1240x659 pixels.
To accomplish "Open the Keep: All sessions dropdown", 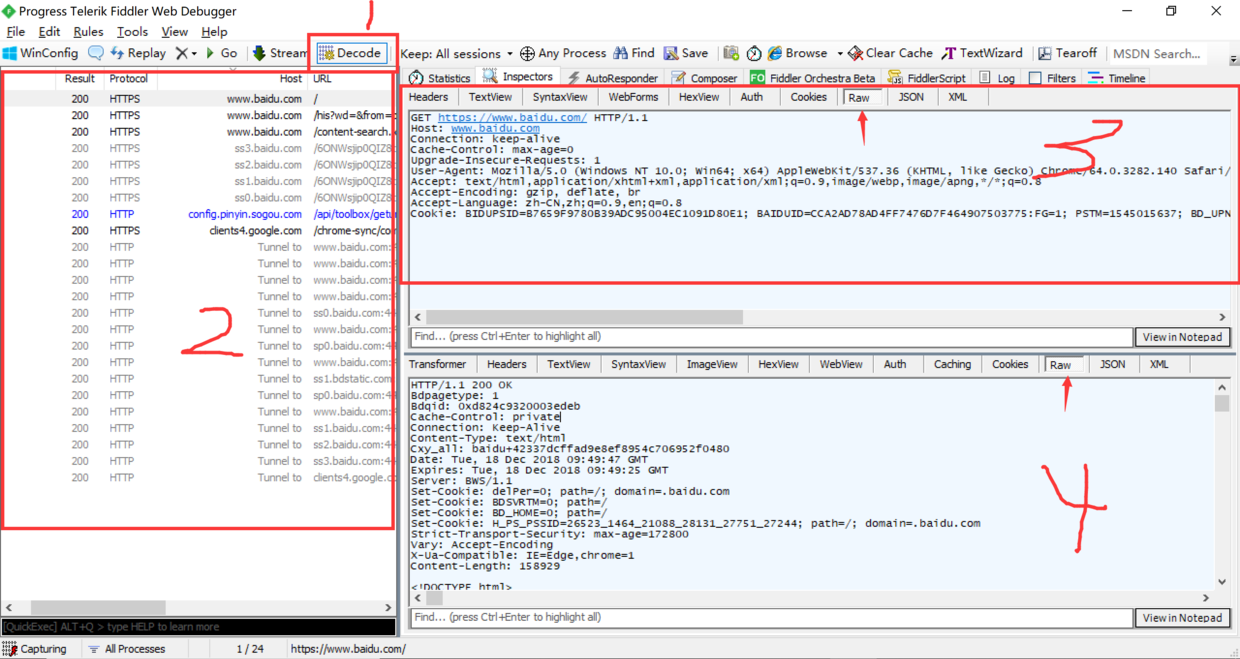I will click(456, 53).
